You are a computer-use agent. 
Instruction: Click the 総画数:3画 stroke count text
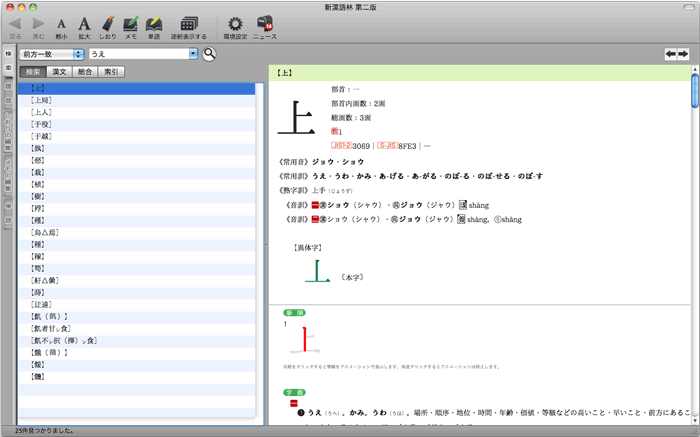351,118
